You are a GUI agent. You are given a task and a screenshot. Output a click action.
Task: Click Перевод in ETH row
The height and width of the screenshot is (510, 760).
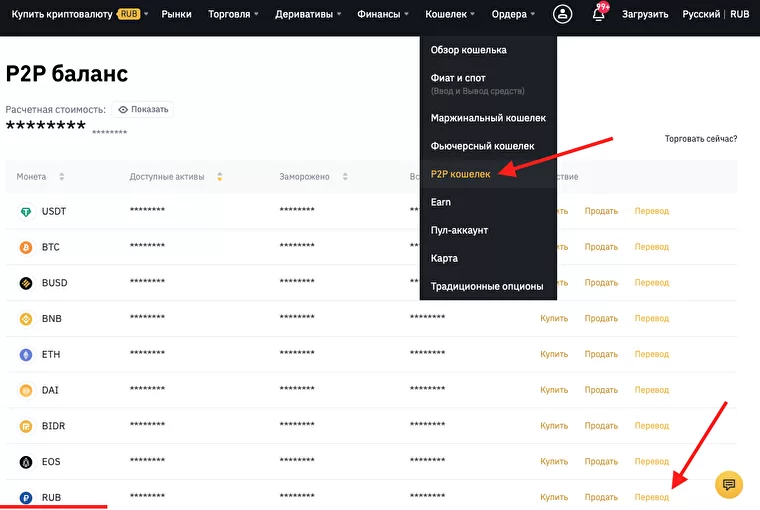[652, 354]
